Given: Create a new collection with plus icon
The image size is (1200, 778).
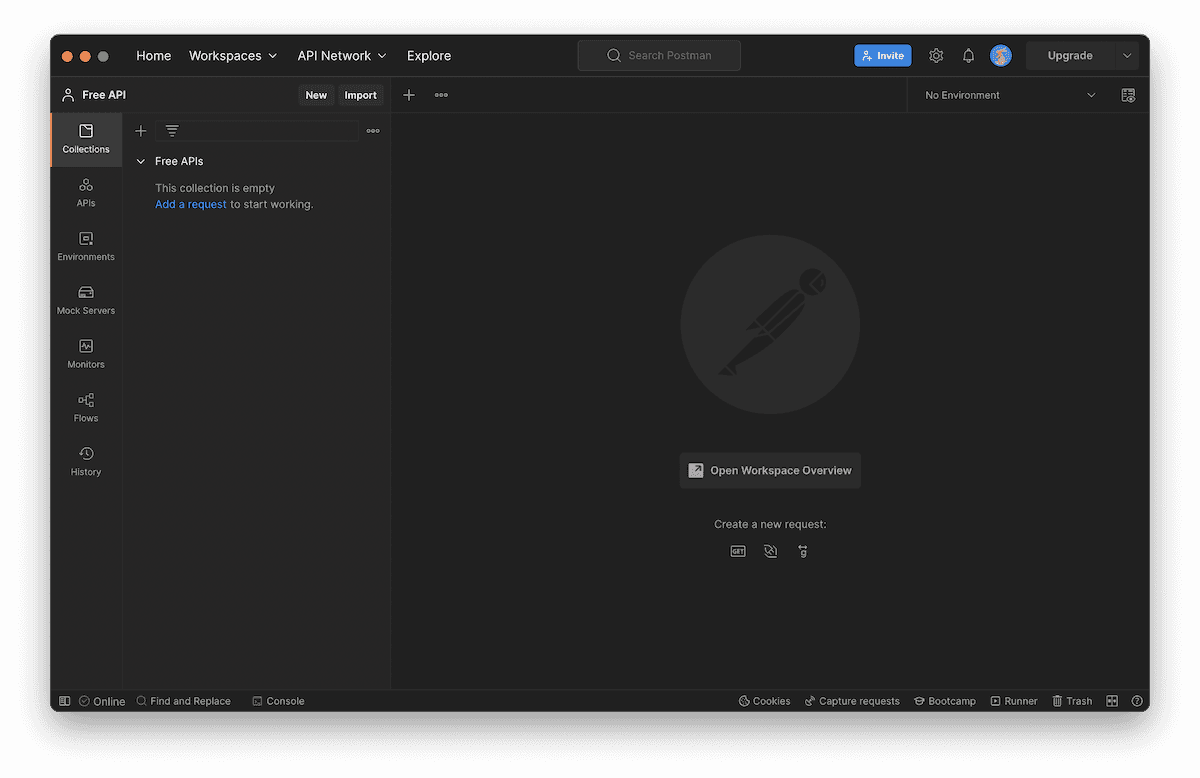Looking at the screenshot, I should [x=141, y=131].
